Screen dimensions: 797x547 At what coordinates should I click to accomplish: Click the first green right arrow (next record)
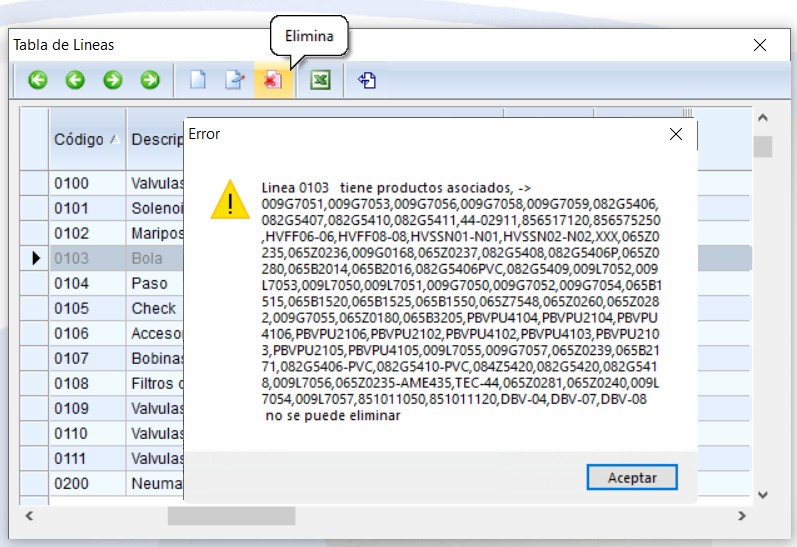(113, 80)
